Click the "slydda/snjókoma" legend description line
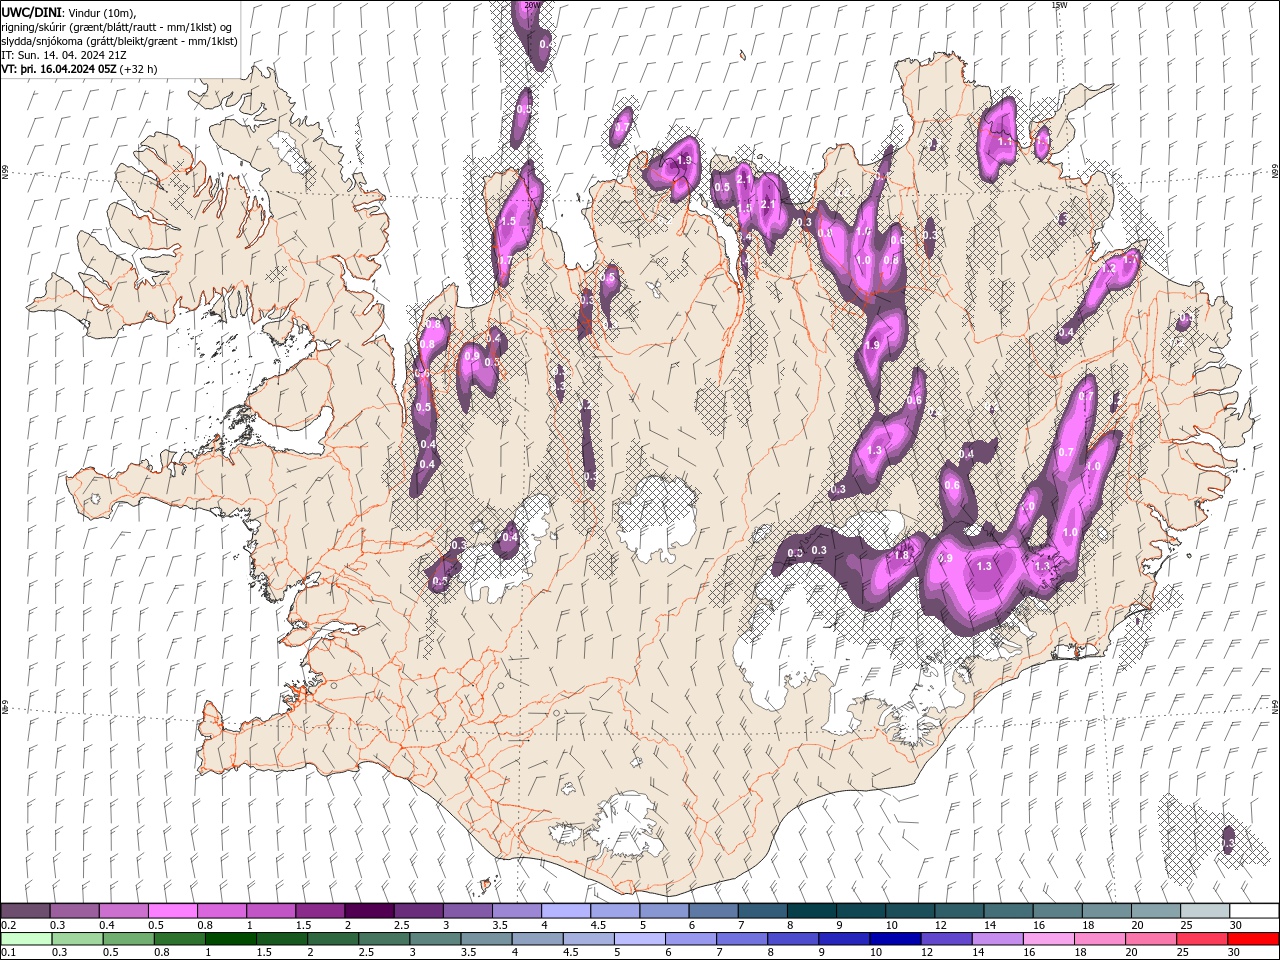Image resolution: width=1280 pixels, height=960 pixels. coord(120,41)
